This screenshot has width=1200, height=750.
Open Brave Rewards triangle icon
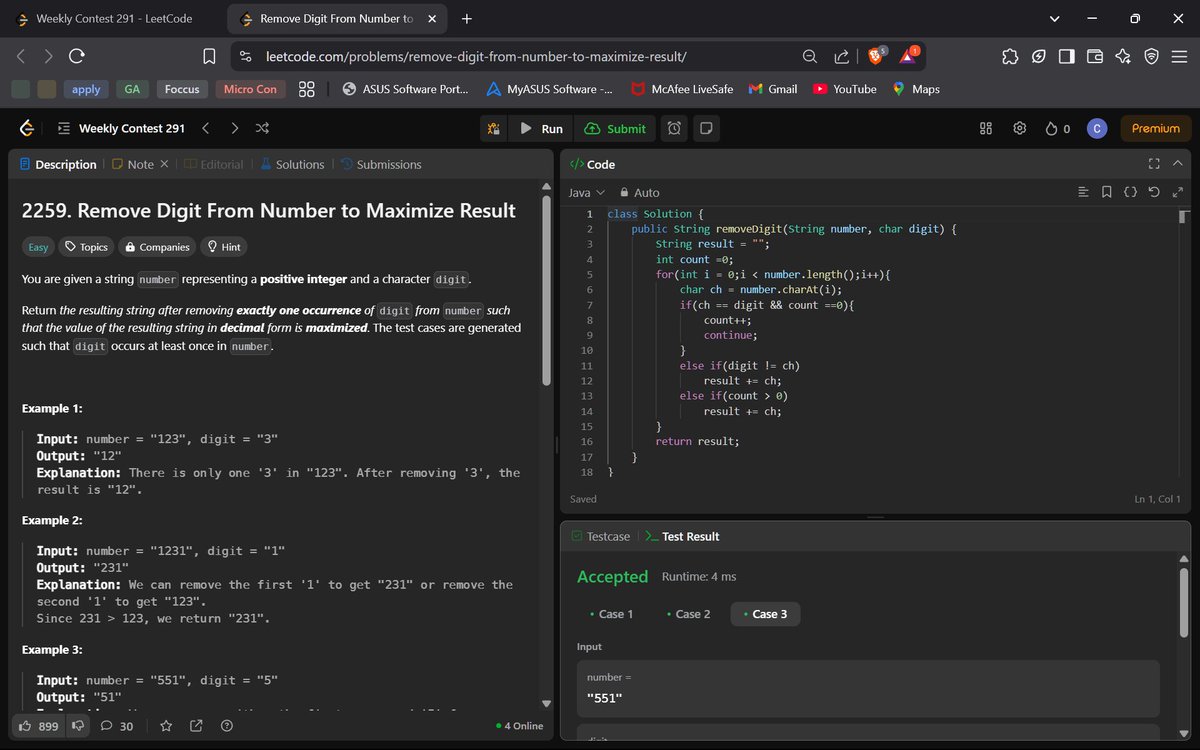(x=910, y=56)
